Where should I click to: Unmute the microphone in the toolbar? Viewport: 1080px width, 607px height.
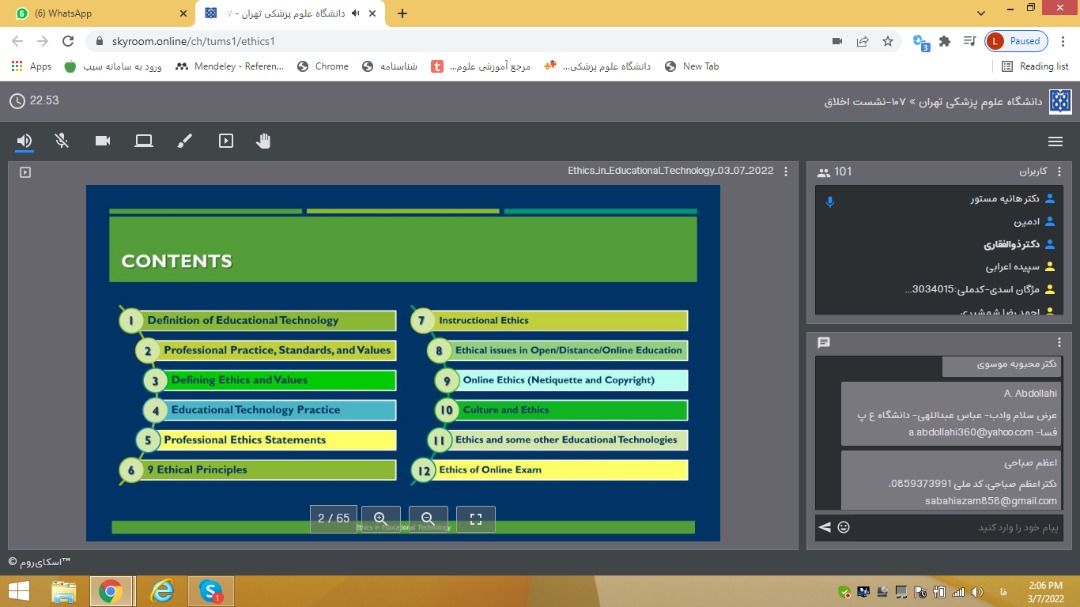point(62,141)
